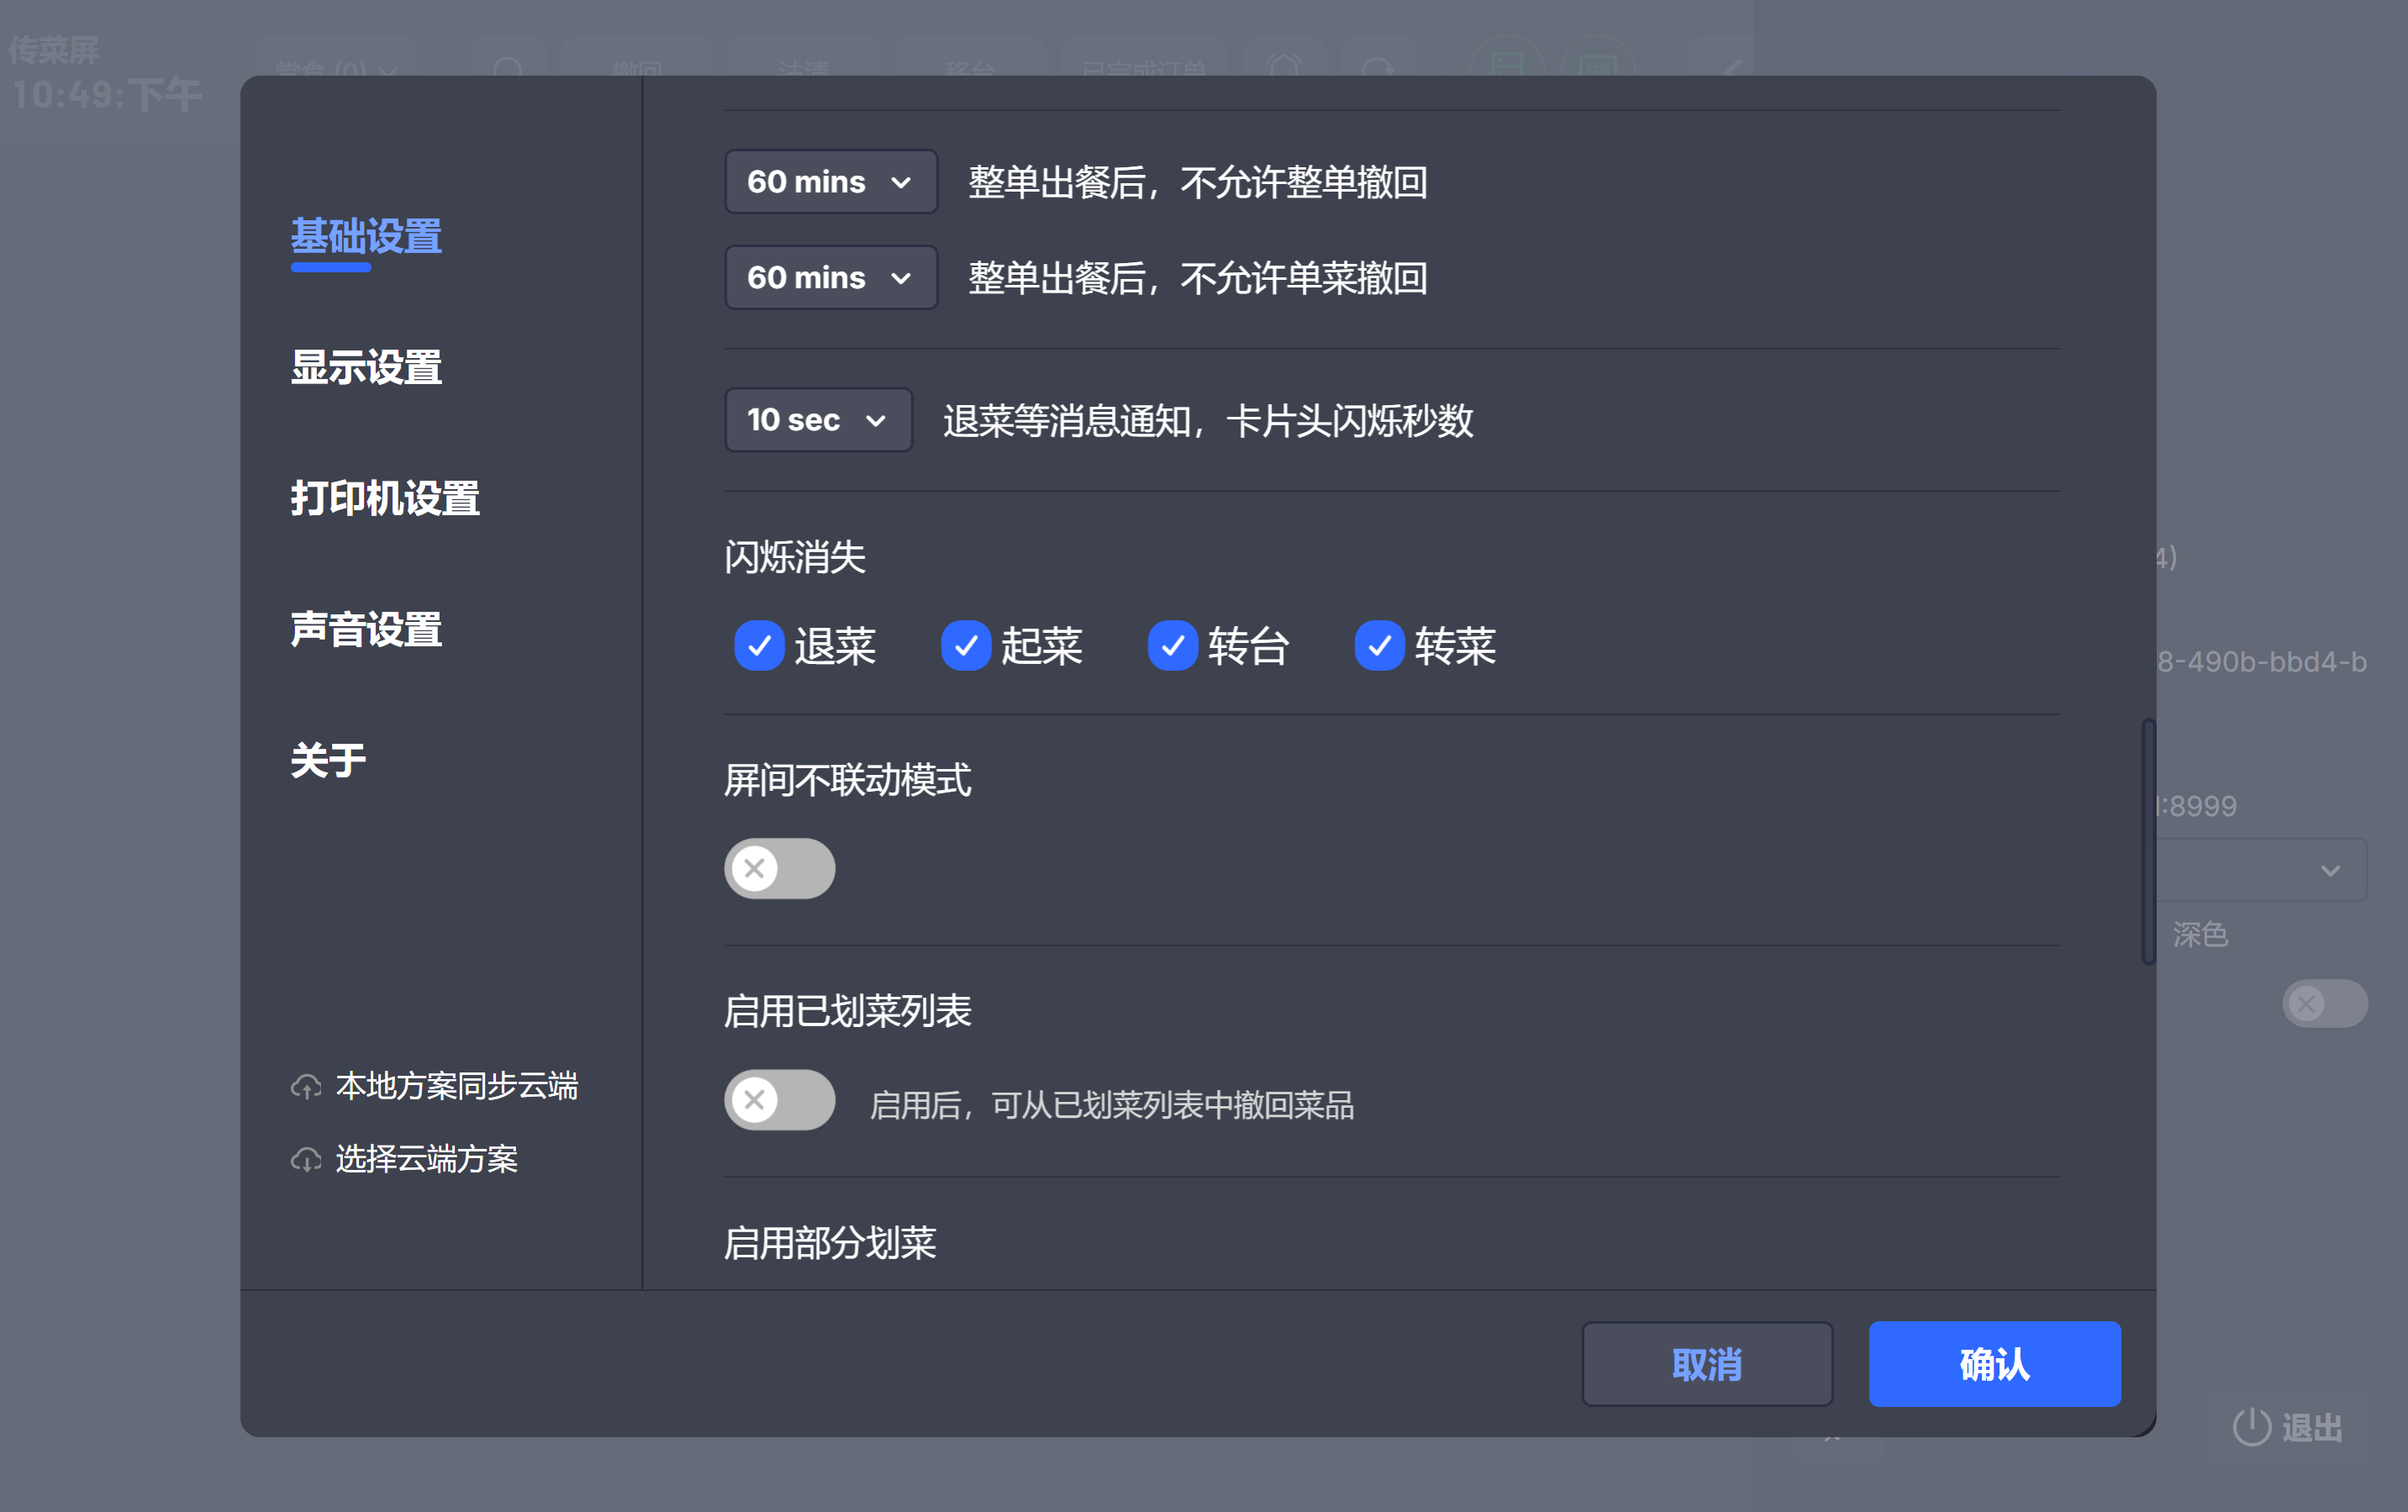Click the 传菜屏 title in background
The height and width of the screenshot is (1512, 2408).
54,50
